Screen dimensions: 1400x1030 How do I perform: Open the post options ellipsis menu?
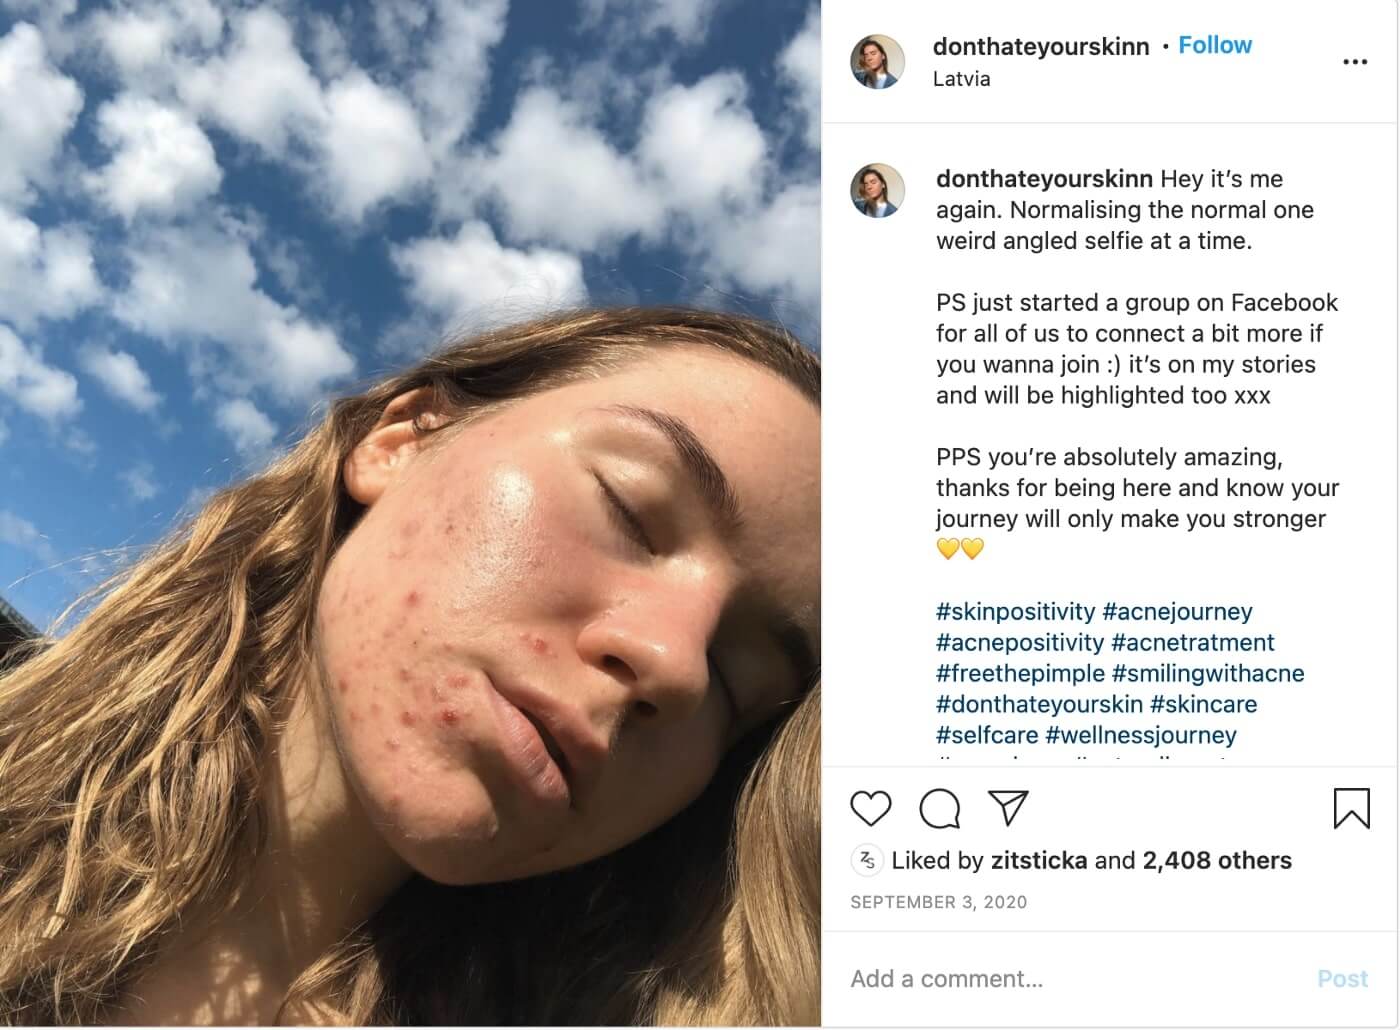click(1355, 62)
